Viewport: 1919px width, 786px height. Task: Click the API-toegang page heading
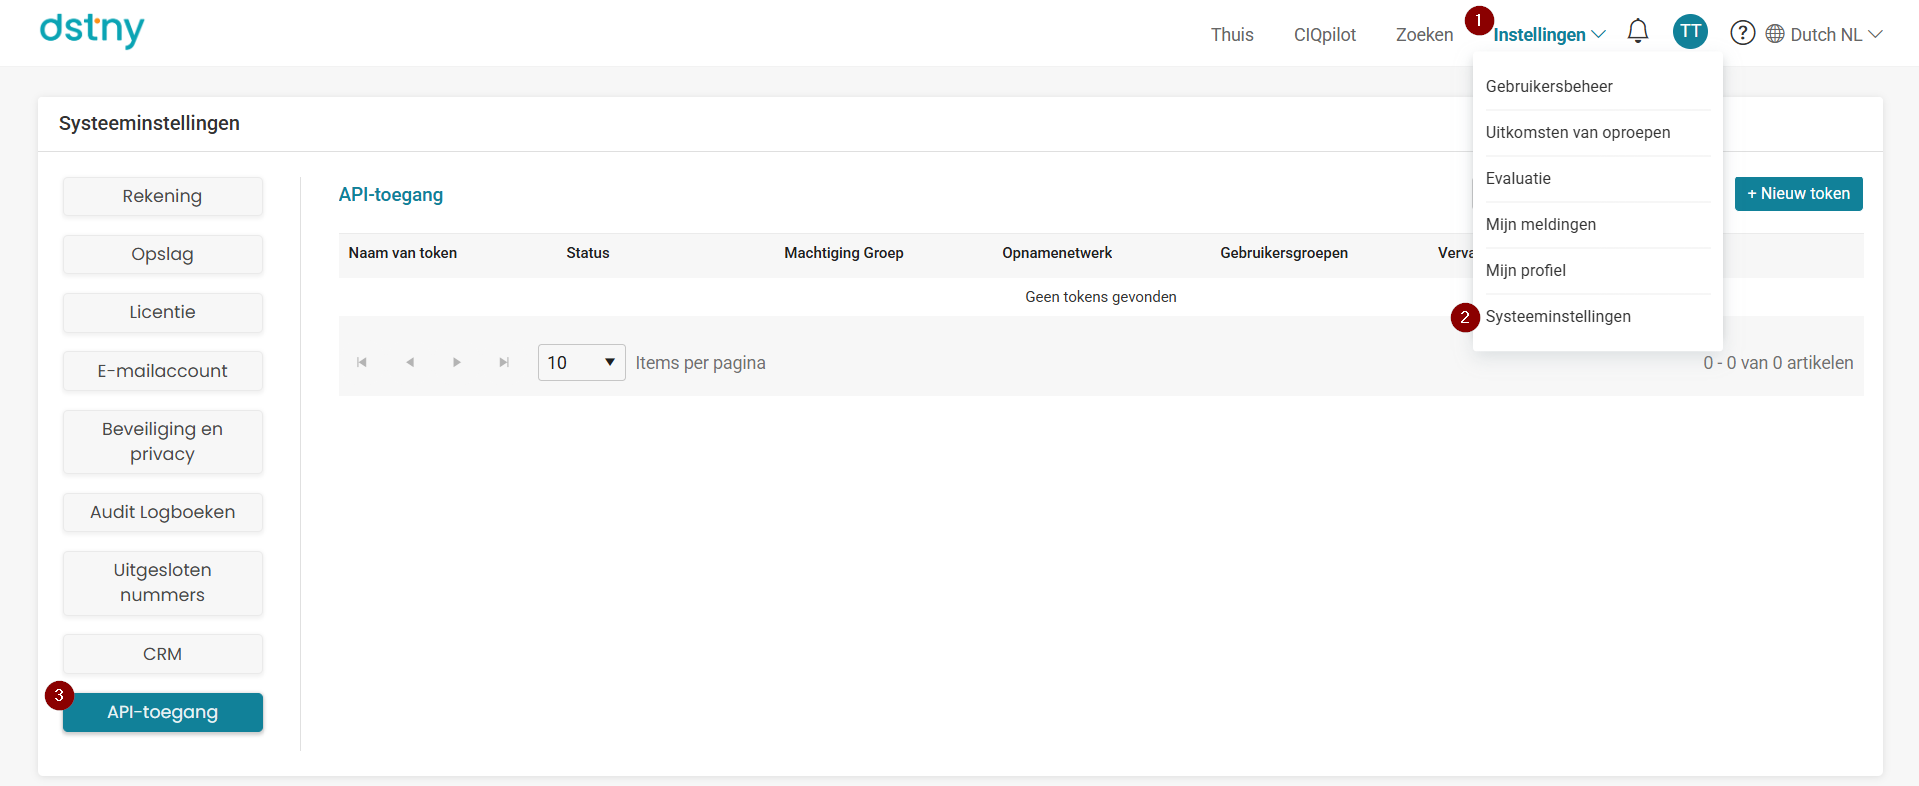click(391, 195)
